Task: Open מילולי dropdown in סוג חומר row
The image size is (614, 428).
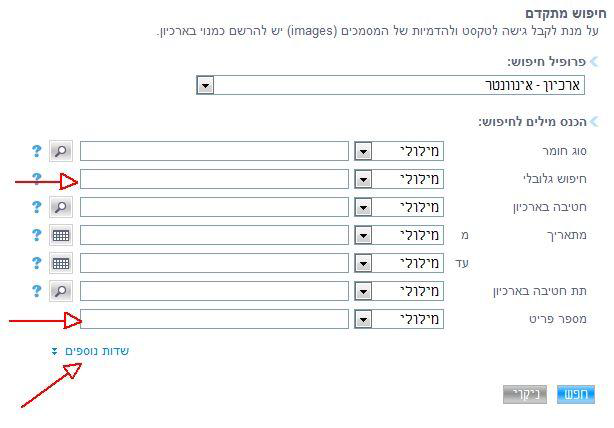Action: coord(363,151)
